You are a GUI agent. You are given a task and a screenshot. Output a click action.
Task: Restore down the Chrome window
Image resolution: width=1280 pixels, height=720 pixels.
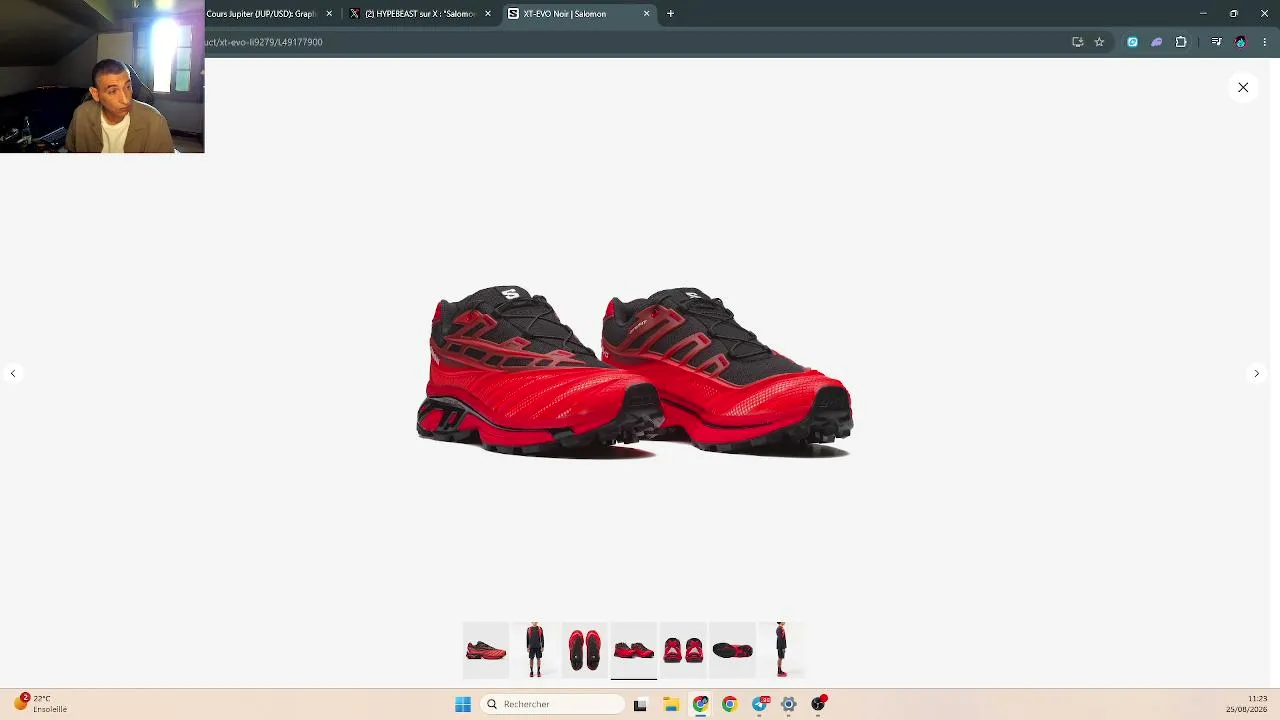click(x=1234, y=14)
